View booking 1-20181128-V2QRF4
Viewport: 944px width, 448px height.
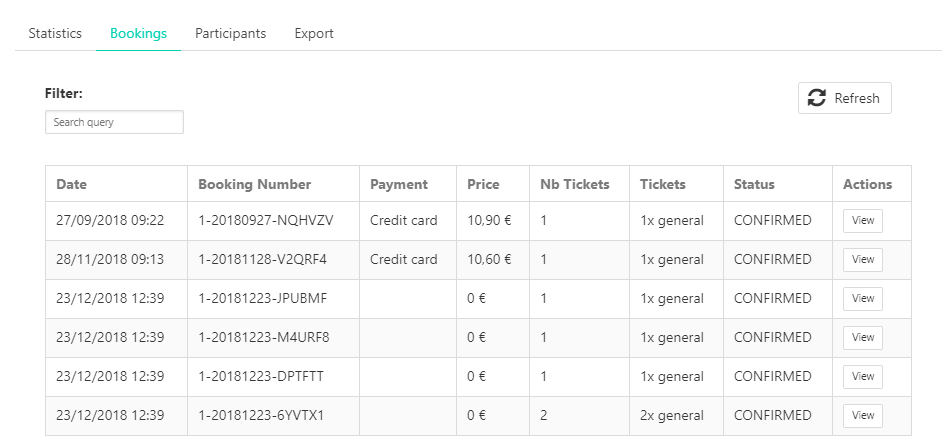(863, 260)
